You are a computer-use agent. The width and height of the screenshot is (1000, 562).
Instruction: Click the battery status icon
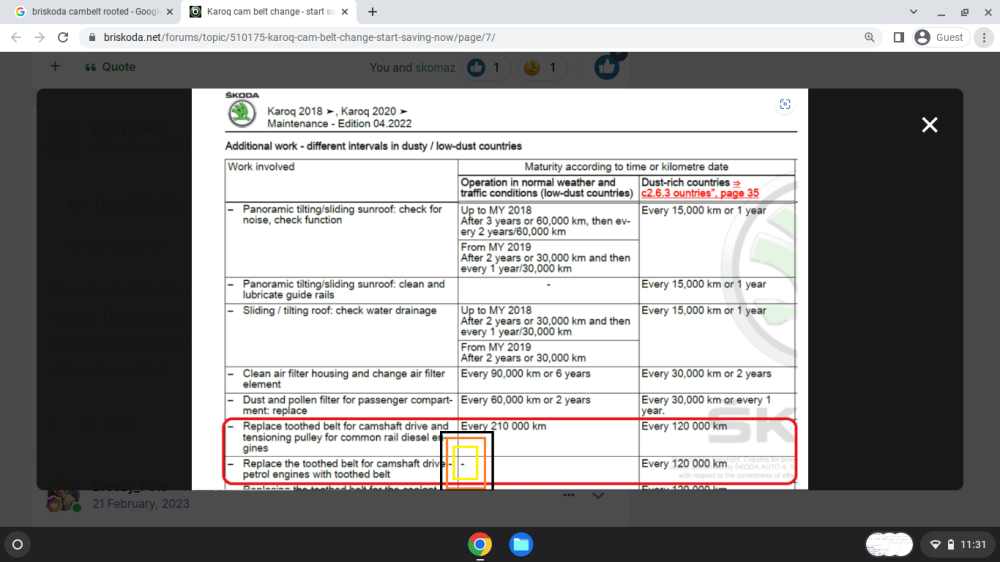tap(950, 545)
